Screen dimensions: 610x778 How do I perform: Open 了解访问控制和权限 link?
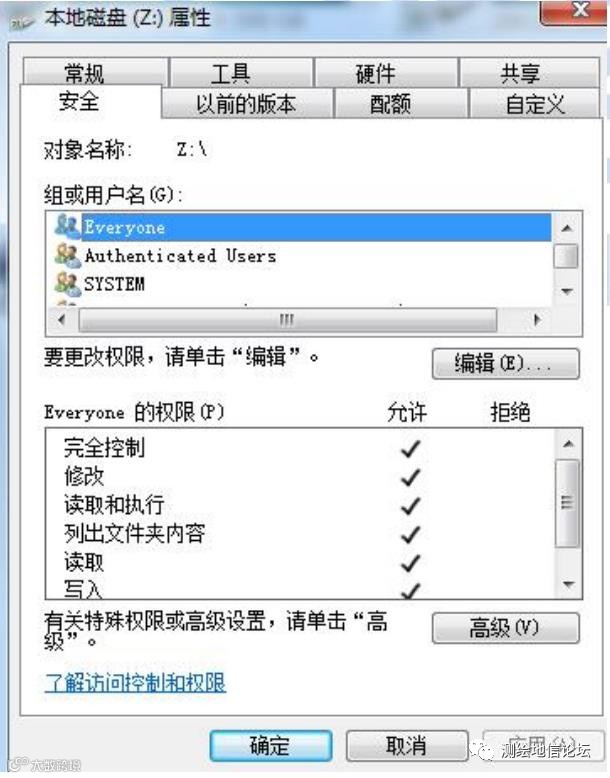tap(136, 683)
